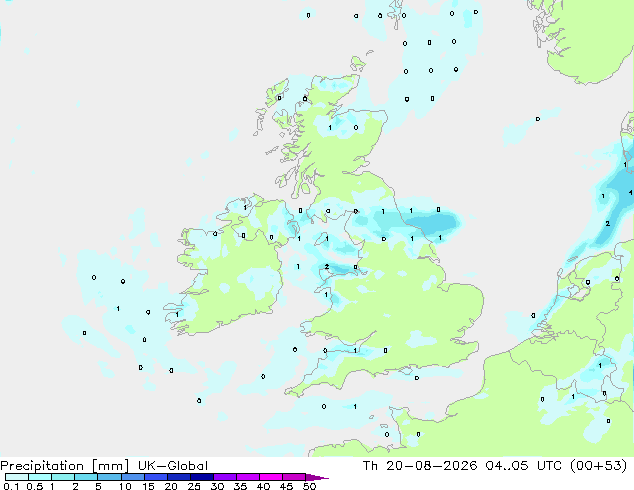Click the 45–50 mm legend color swatch
The width and height of the screenshot is (634, 490).
coord(294,477)
